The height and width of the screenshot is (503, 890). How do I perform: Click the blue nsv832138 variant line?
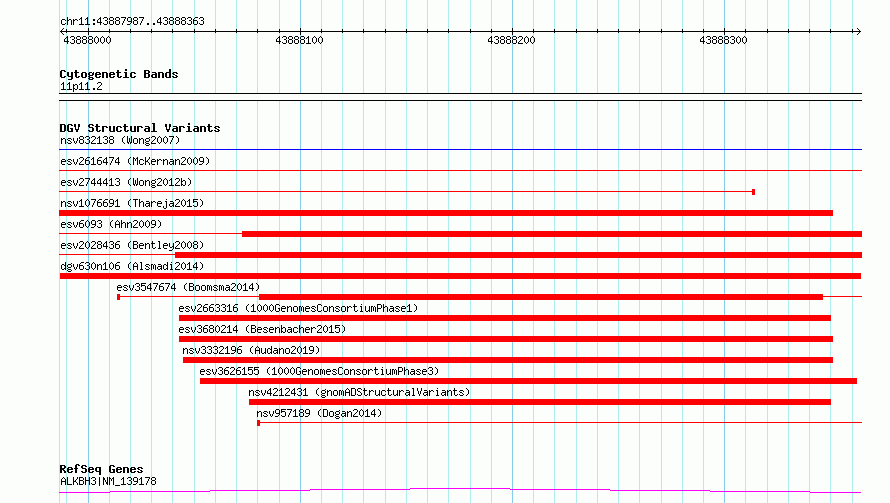(x=460, y=150)
